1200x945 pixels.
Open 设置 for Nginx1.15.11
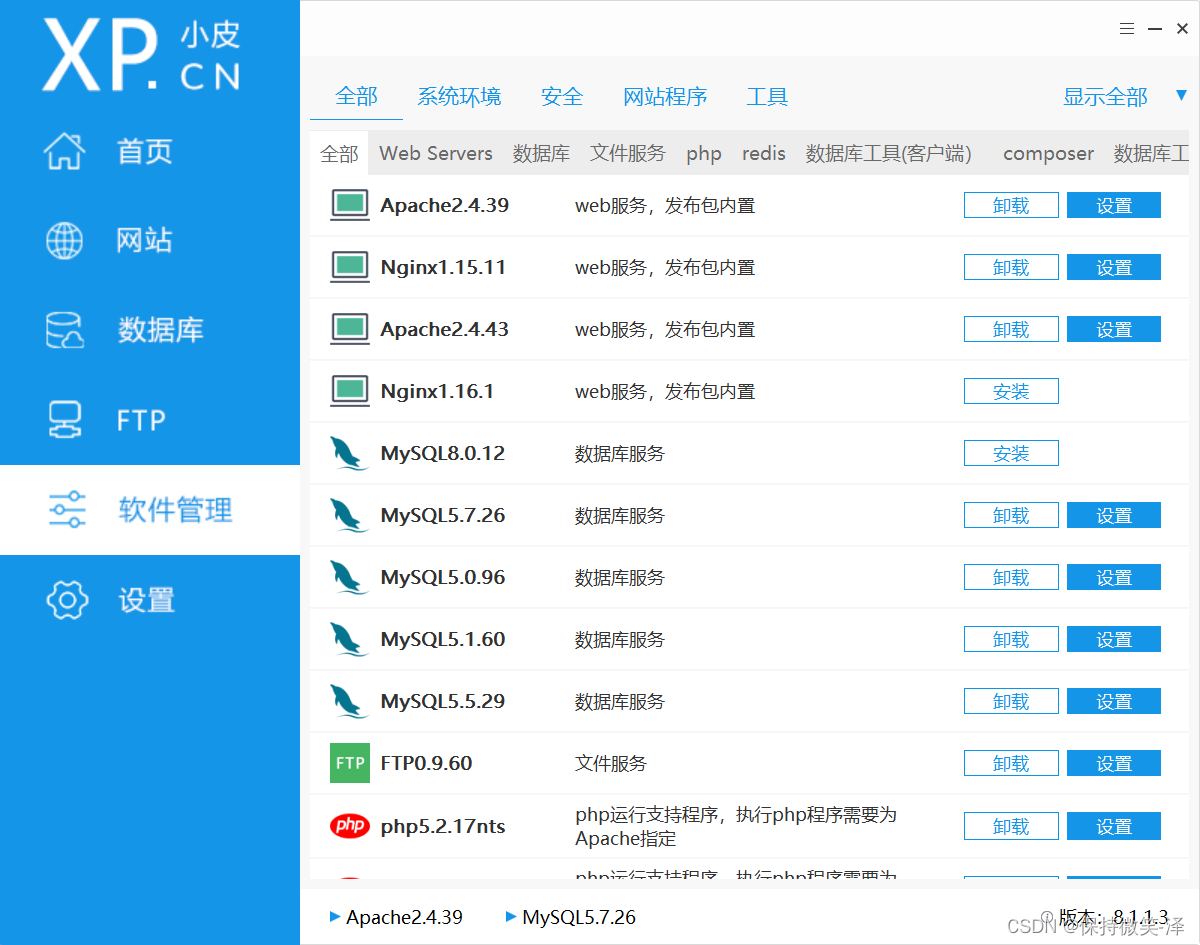point(1114,267)
